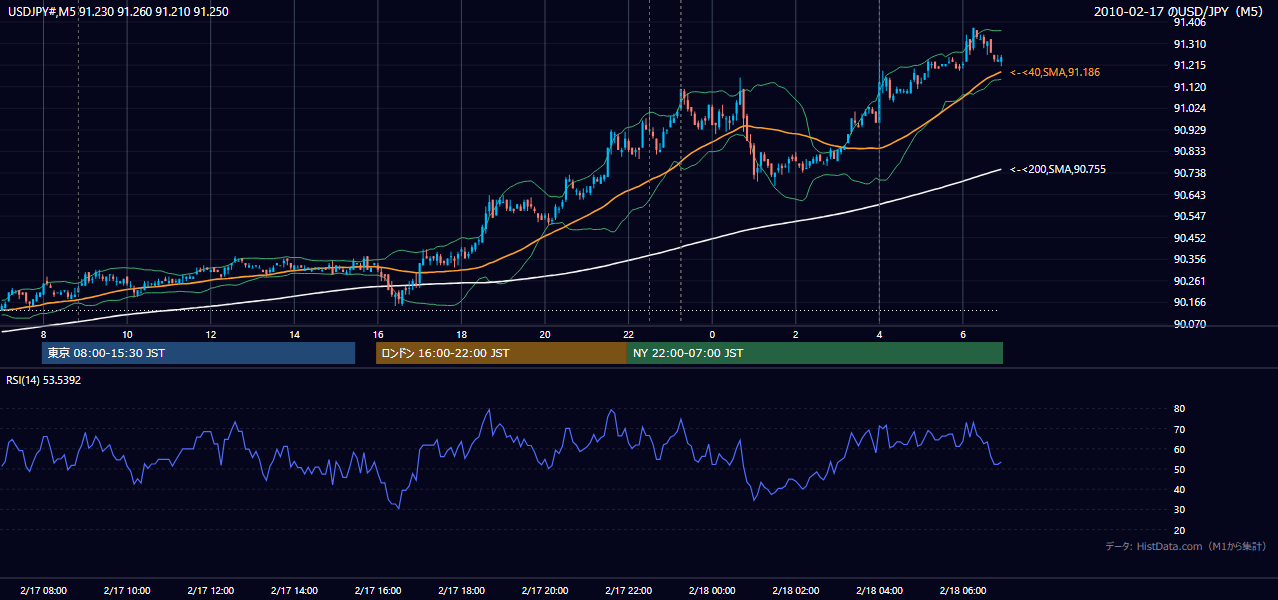Viewport: 1278px width, 600px height.
Task: Click the date label 2/17 18:00
Action: pyautogui.click(x=461, y=591)
